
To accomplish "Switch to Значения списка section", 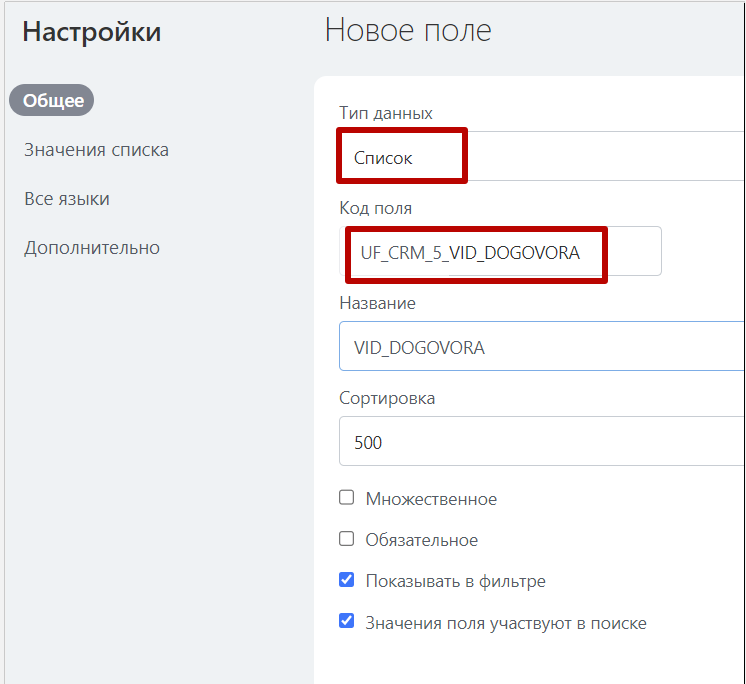I will click(x=96, y=150).
